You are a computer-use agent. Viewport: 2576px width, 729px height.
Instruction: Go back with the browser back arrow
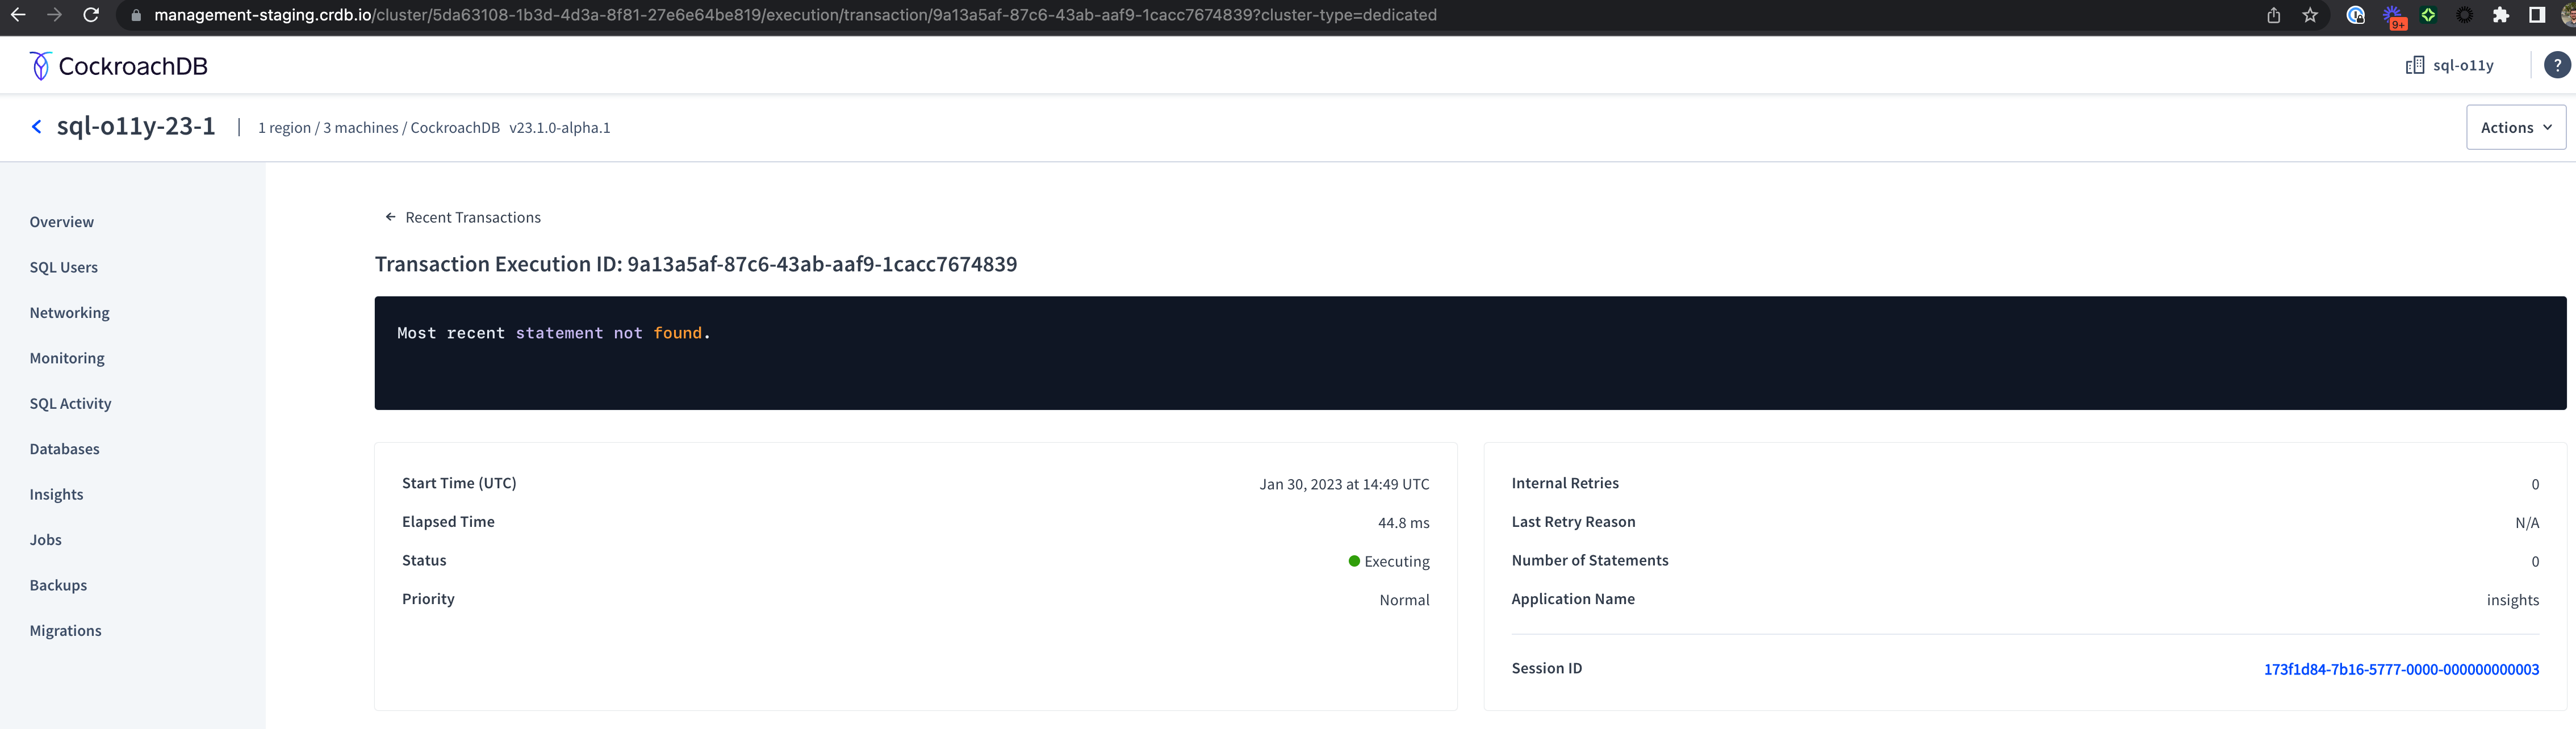point(18,15)
